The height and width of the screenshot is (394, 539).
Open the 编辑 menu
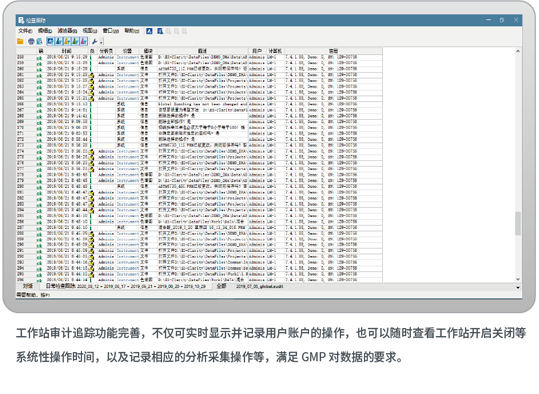tap(45, 31)
